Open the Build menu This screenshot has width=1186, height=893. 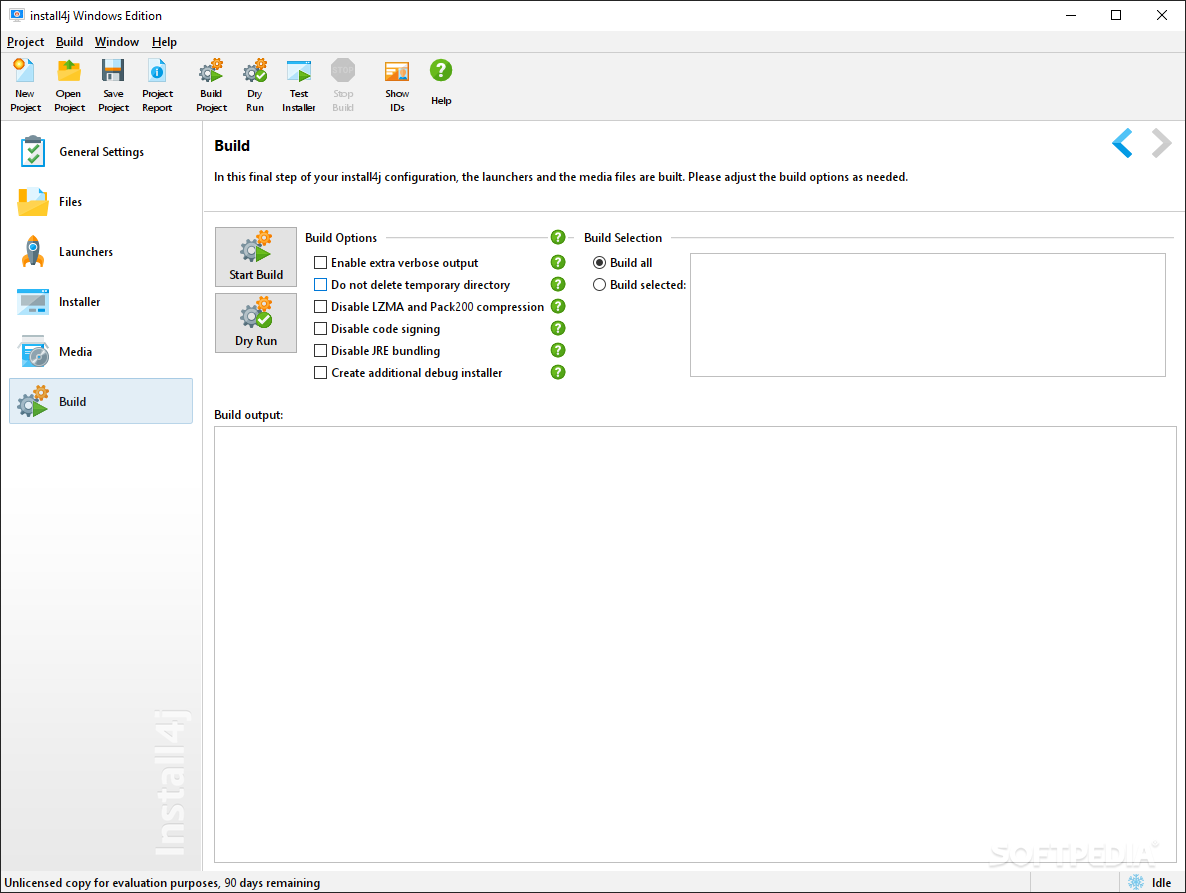point(70,42)
